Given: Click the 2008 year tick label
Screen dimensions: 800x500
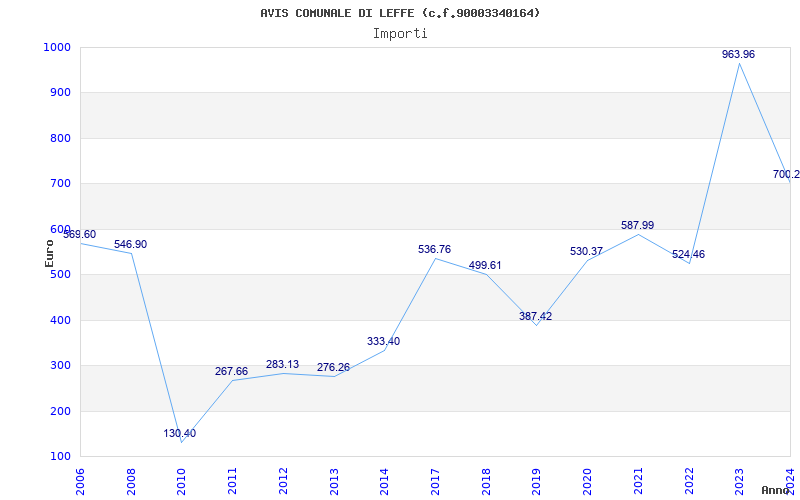Looking at the screenshot, I should tap(131, 482).
